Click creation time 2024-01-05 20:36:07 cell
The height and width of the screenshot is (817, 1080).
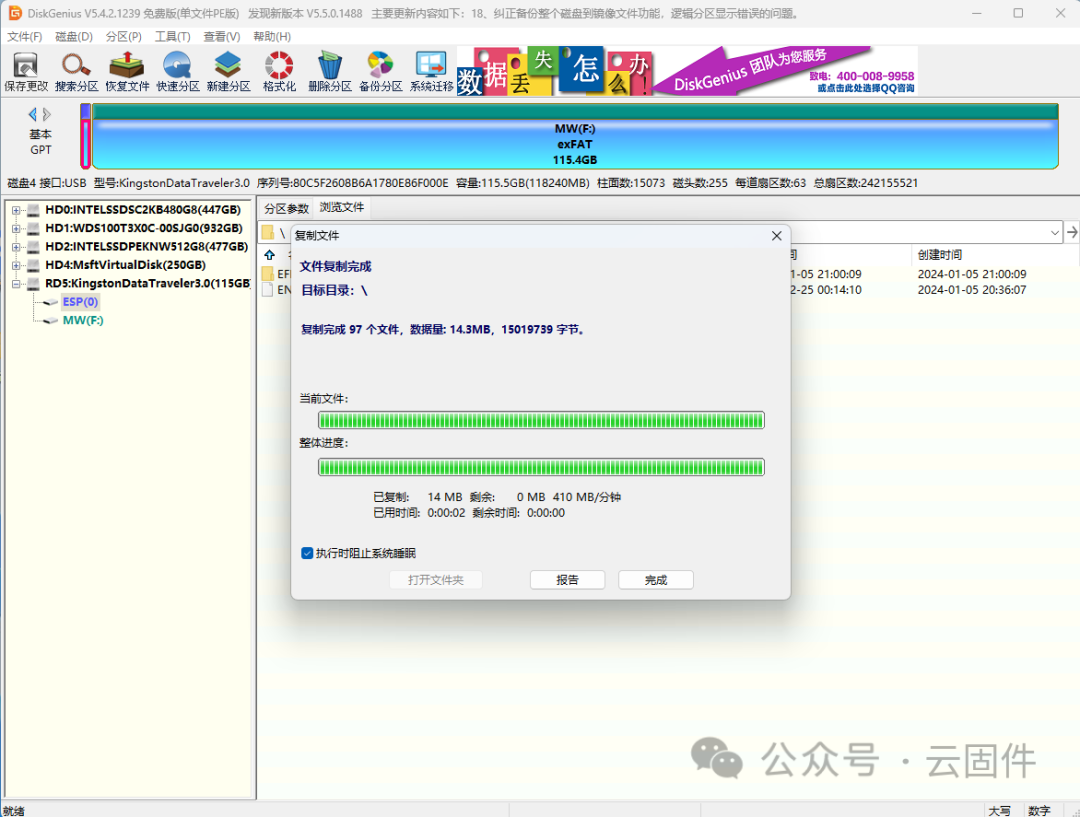[x=972, y=290]
